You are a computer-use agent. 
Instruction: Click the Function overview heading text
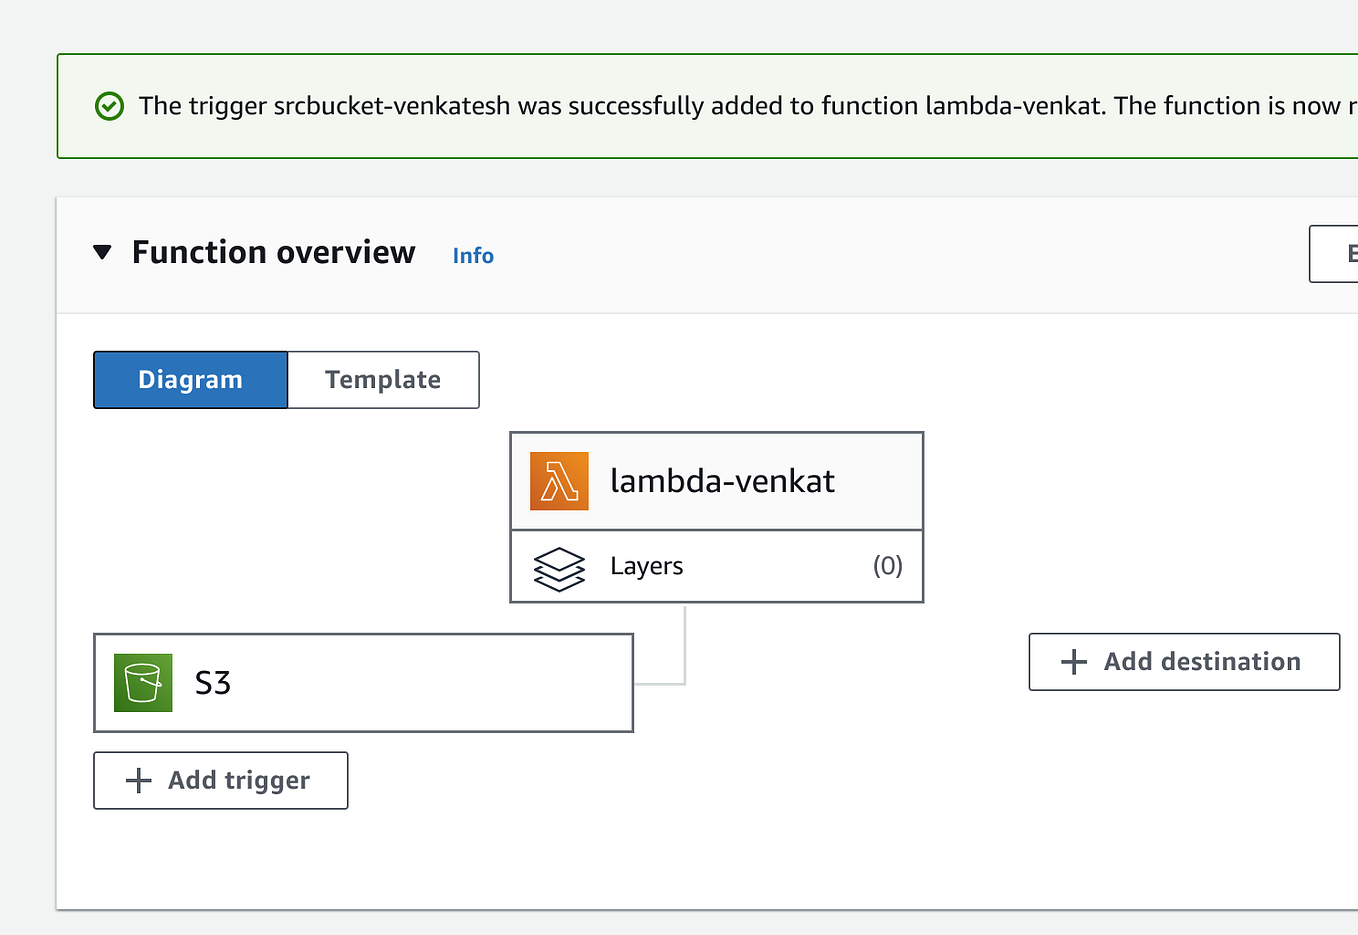pyautogui.click(x=273, y=252)
